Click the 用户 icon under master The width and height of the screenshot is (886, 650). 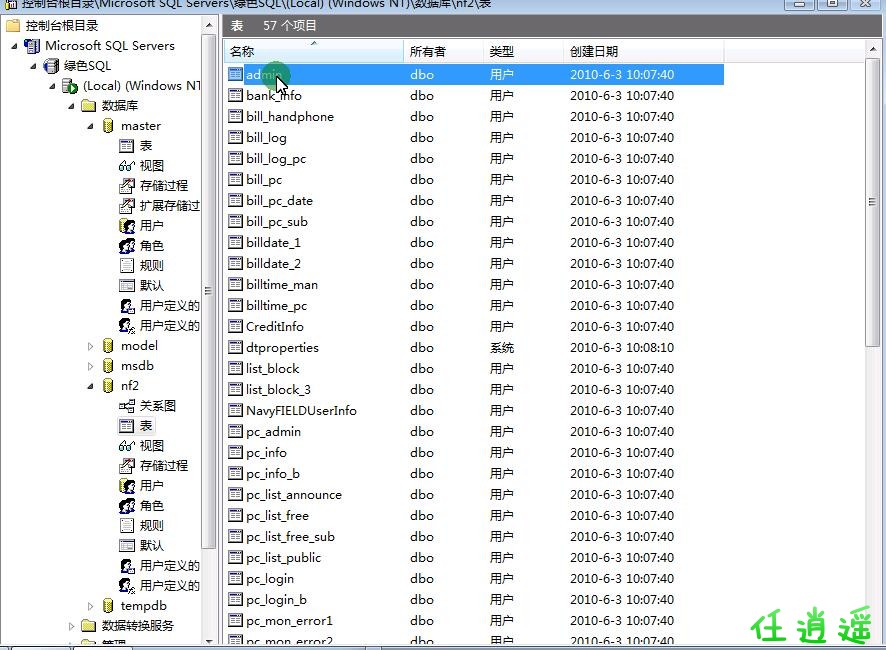(x=127, y=226)
